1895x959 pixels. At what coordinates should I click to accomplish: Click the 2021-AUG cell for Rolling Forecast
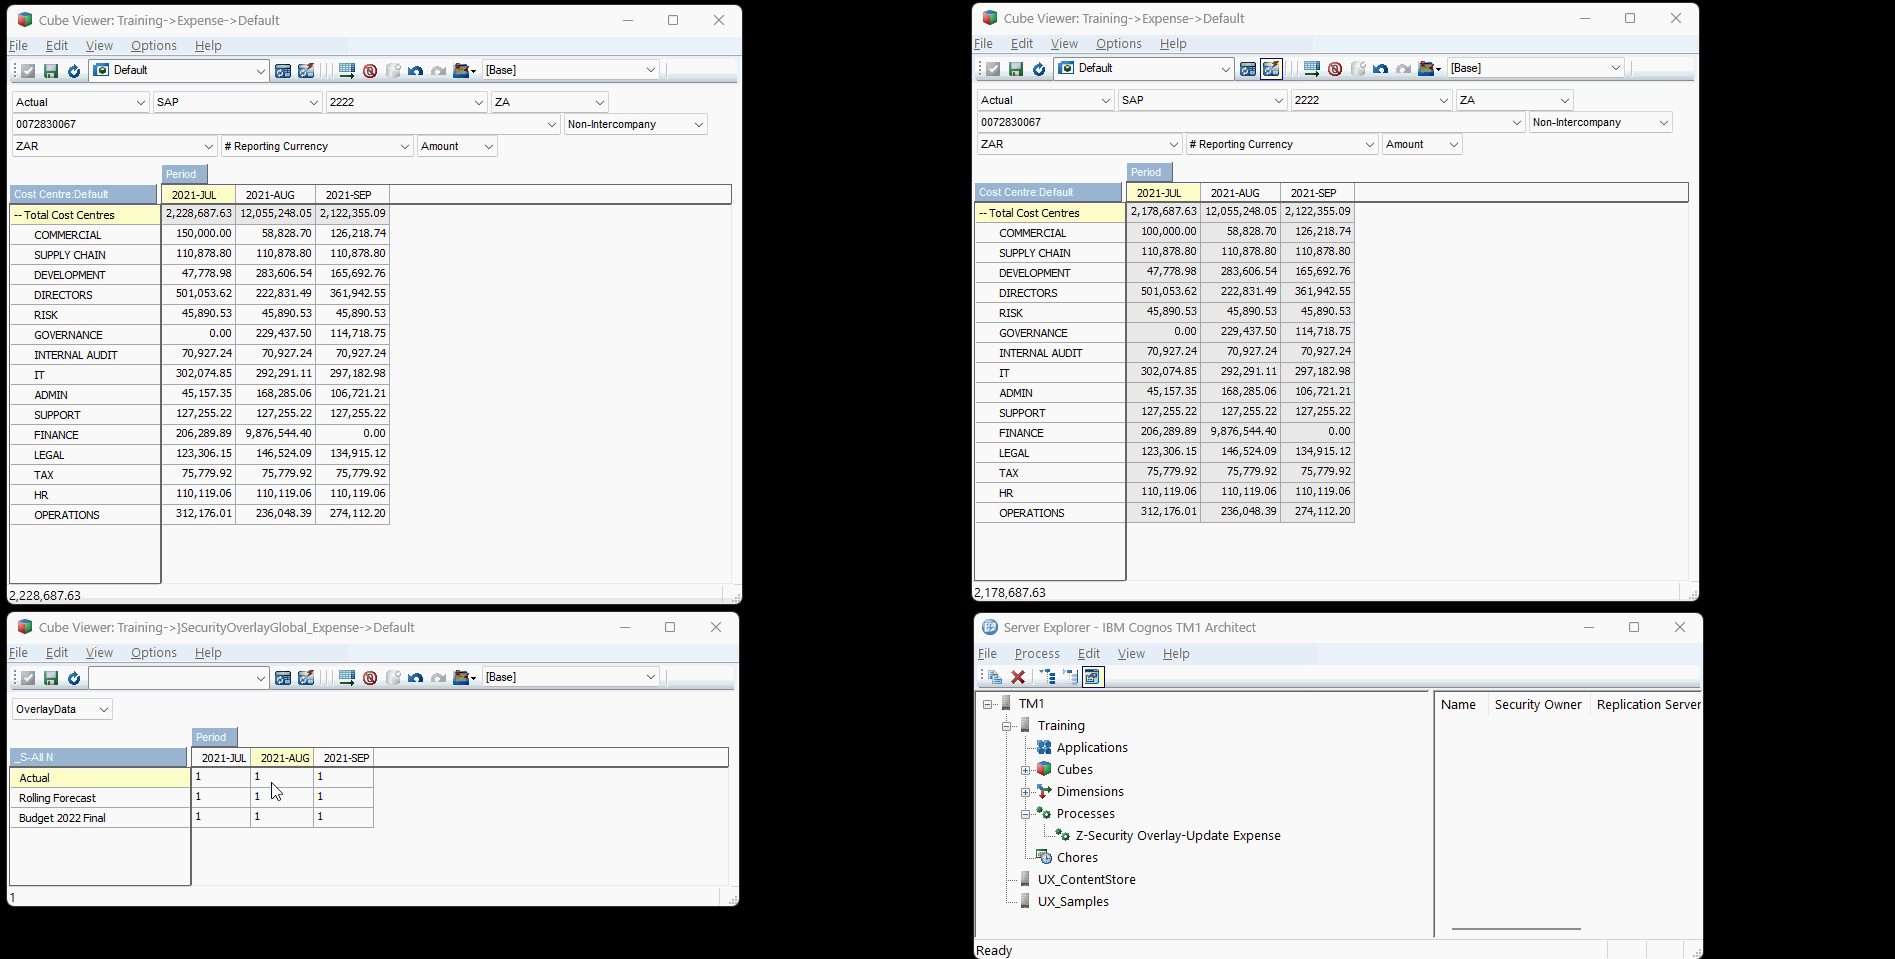click(283, 796)
